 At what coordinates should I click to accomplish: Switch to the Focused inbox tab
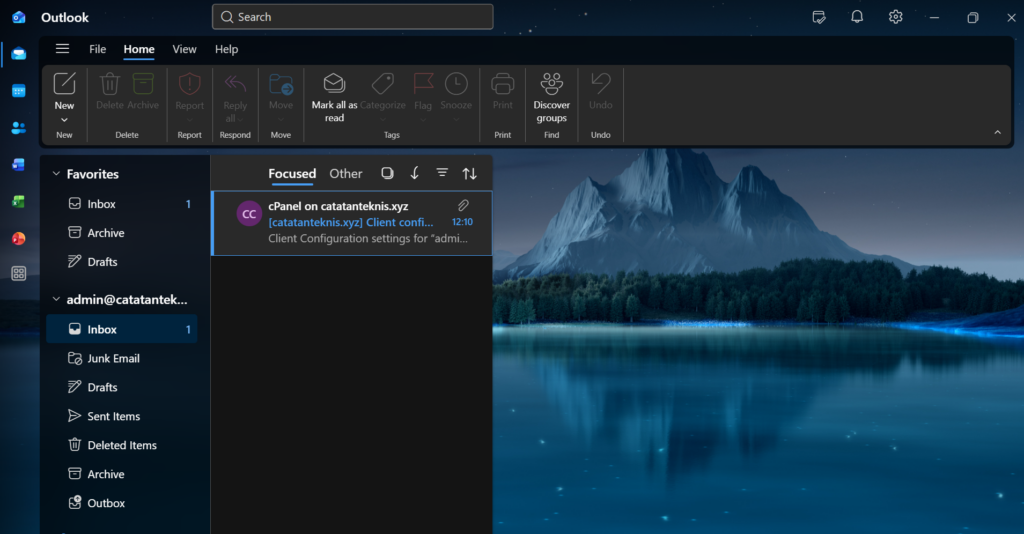(292, 174)
